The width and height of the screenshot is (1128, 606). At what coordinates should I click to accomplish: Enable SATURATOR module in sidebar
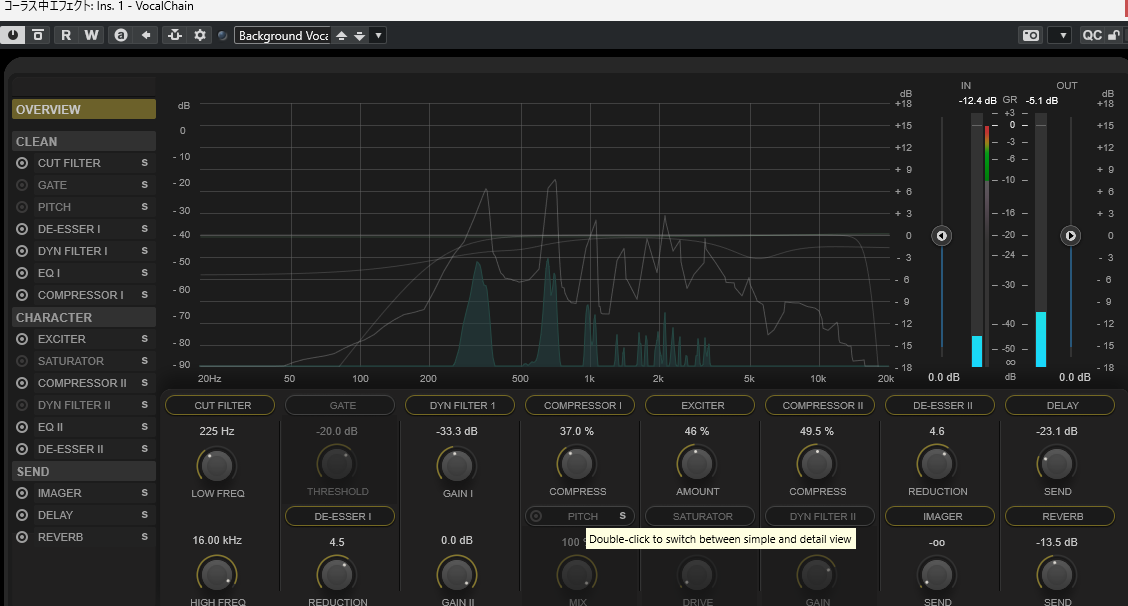[22, 361]
